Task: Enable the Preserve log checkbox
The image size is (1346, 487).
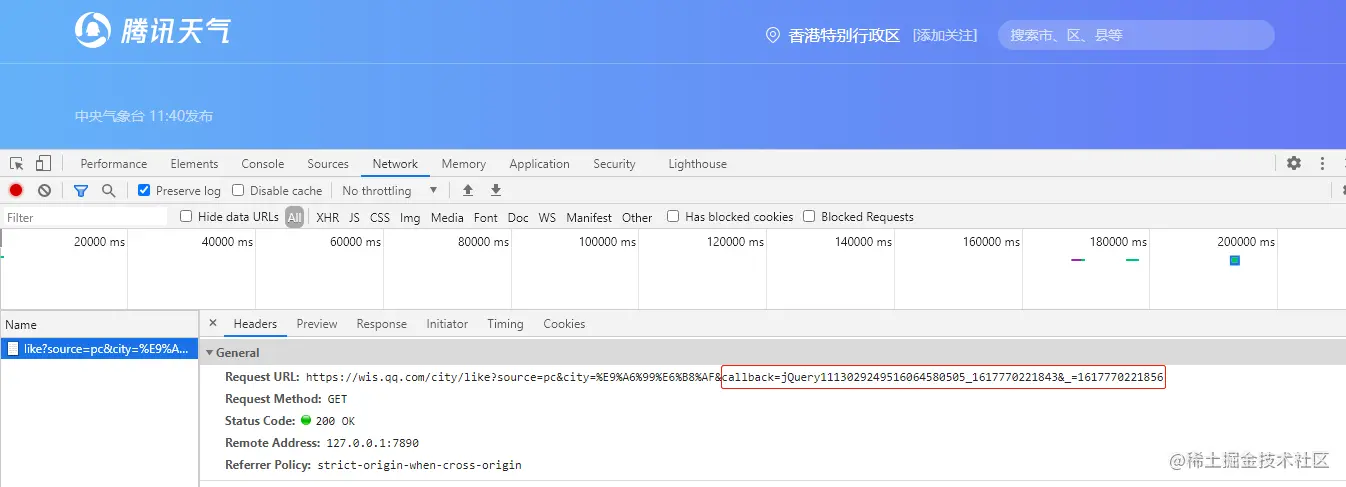Action: [x=144, y=190]
